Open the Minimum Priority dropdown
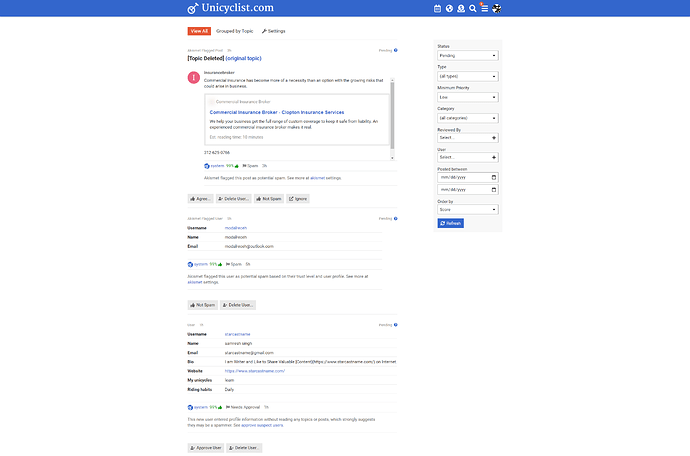 click(x=468, y=97)
